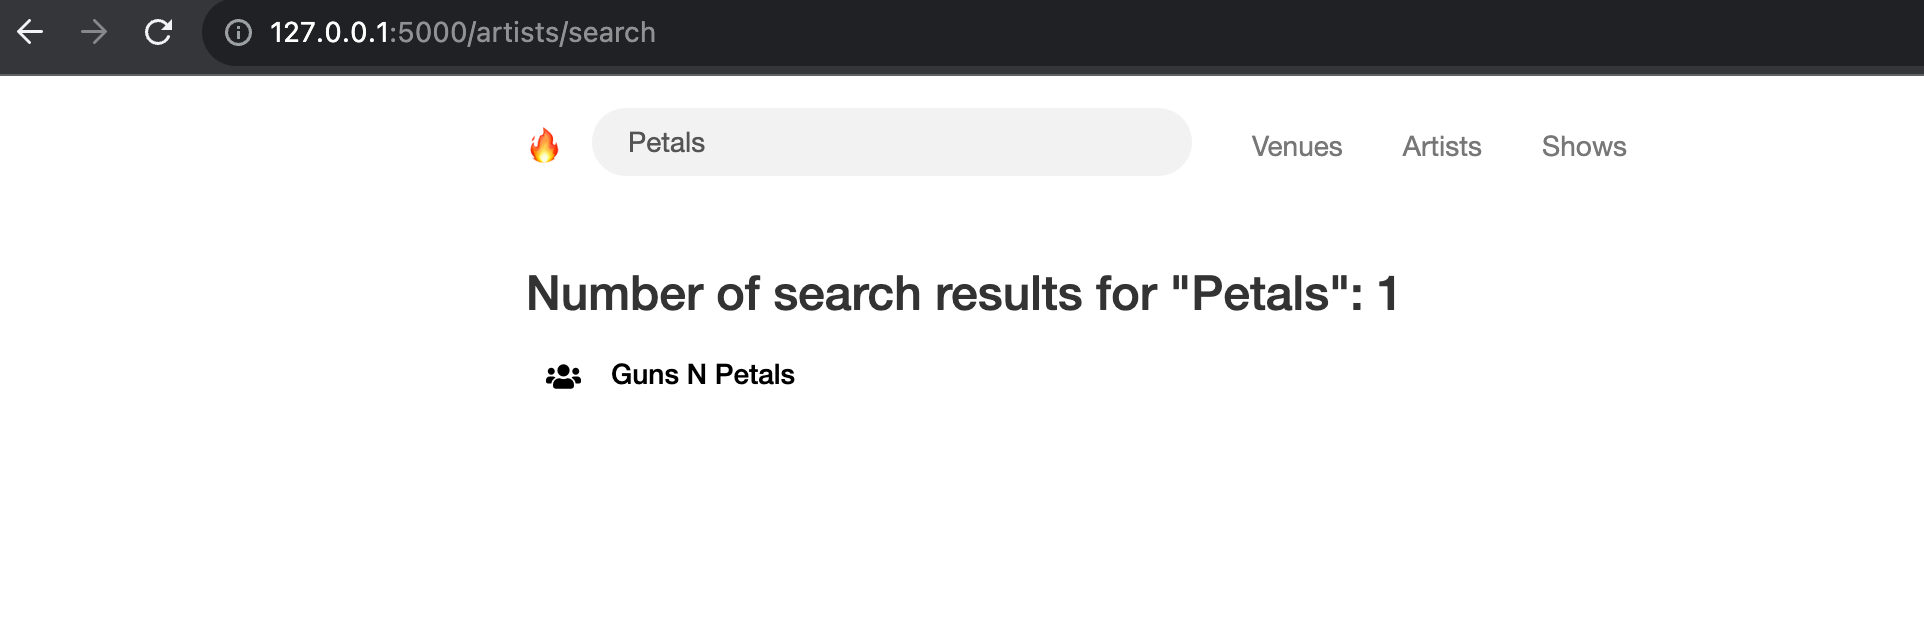Image resolution: width=1924 pixels, height=640 pixels.
Task: Click the result count number 1
Action: point(1387,294)
